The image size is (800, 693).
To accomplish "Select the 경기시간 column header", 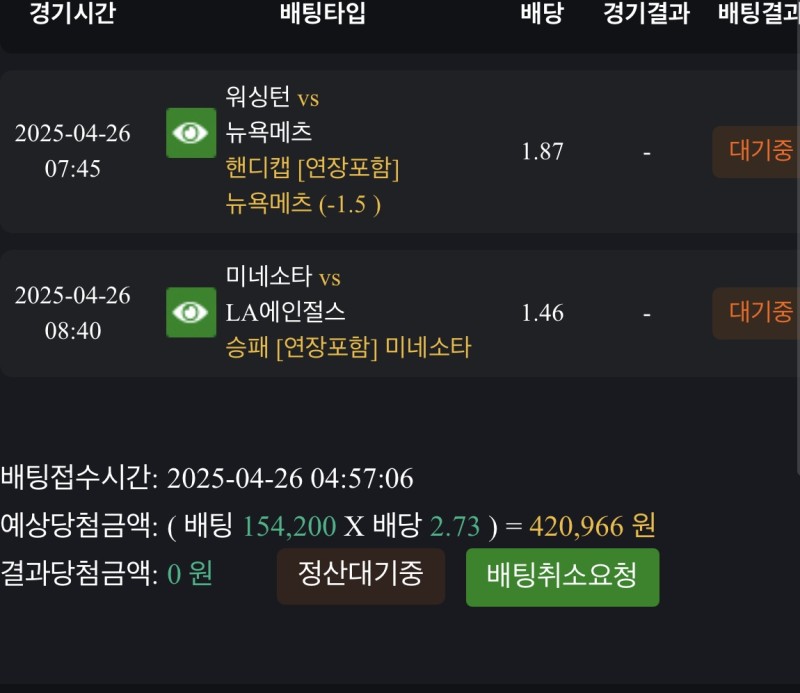I will coord(72,14).
